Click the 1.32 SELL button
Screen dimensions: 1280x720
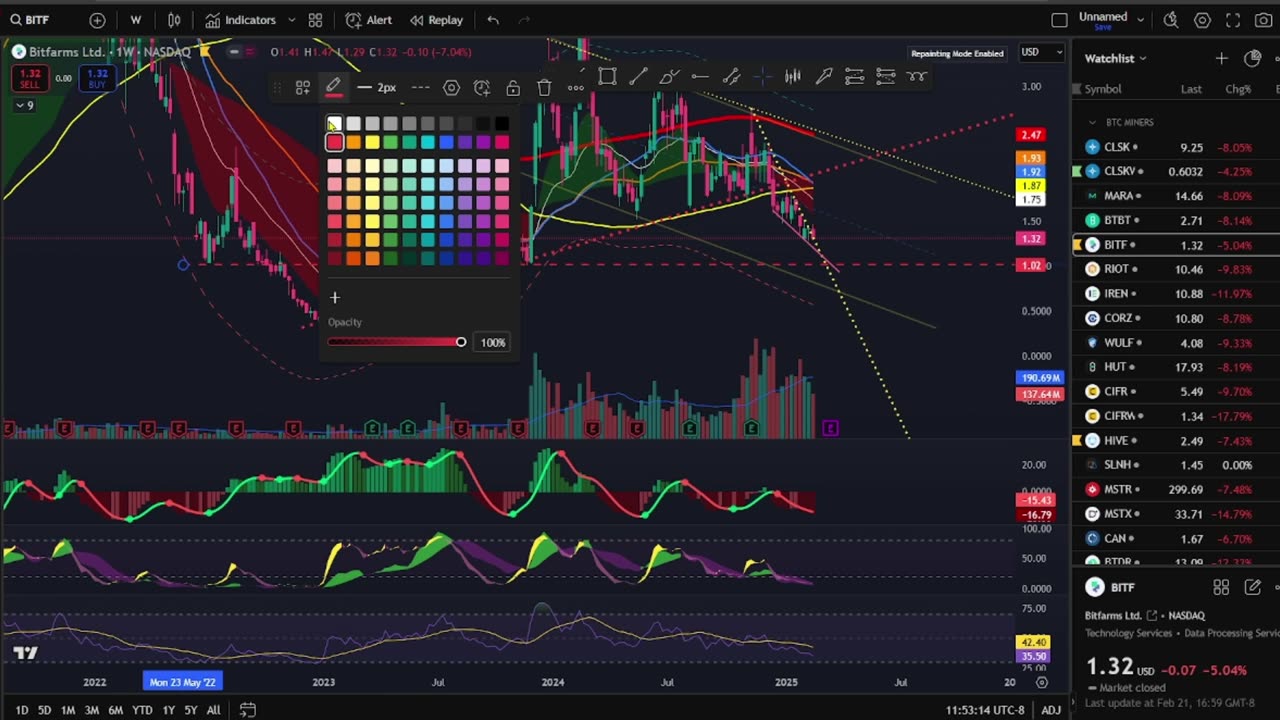[x=30, y=76]
